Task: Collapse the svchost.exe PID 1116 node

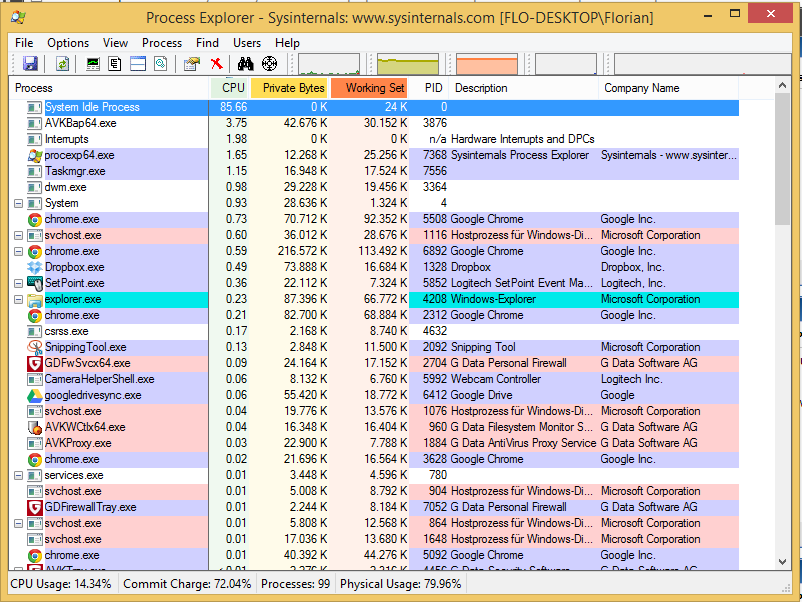Action: (x=18, y=235)
